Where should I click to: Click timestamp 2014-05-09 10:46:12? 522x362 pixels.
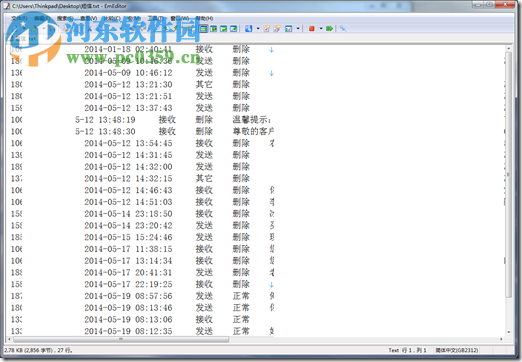tap(128, 73)
